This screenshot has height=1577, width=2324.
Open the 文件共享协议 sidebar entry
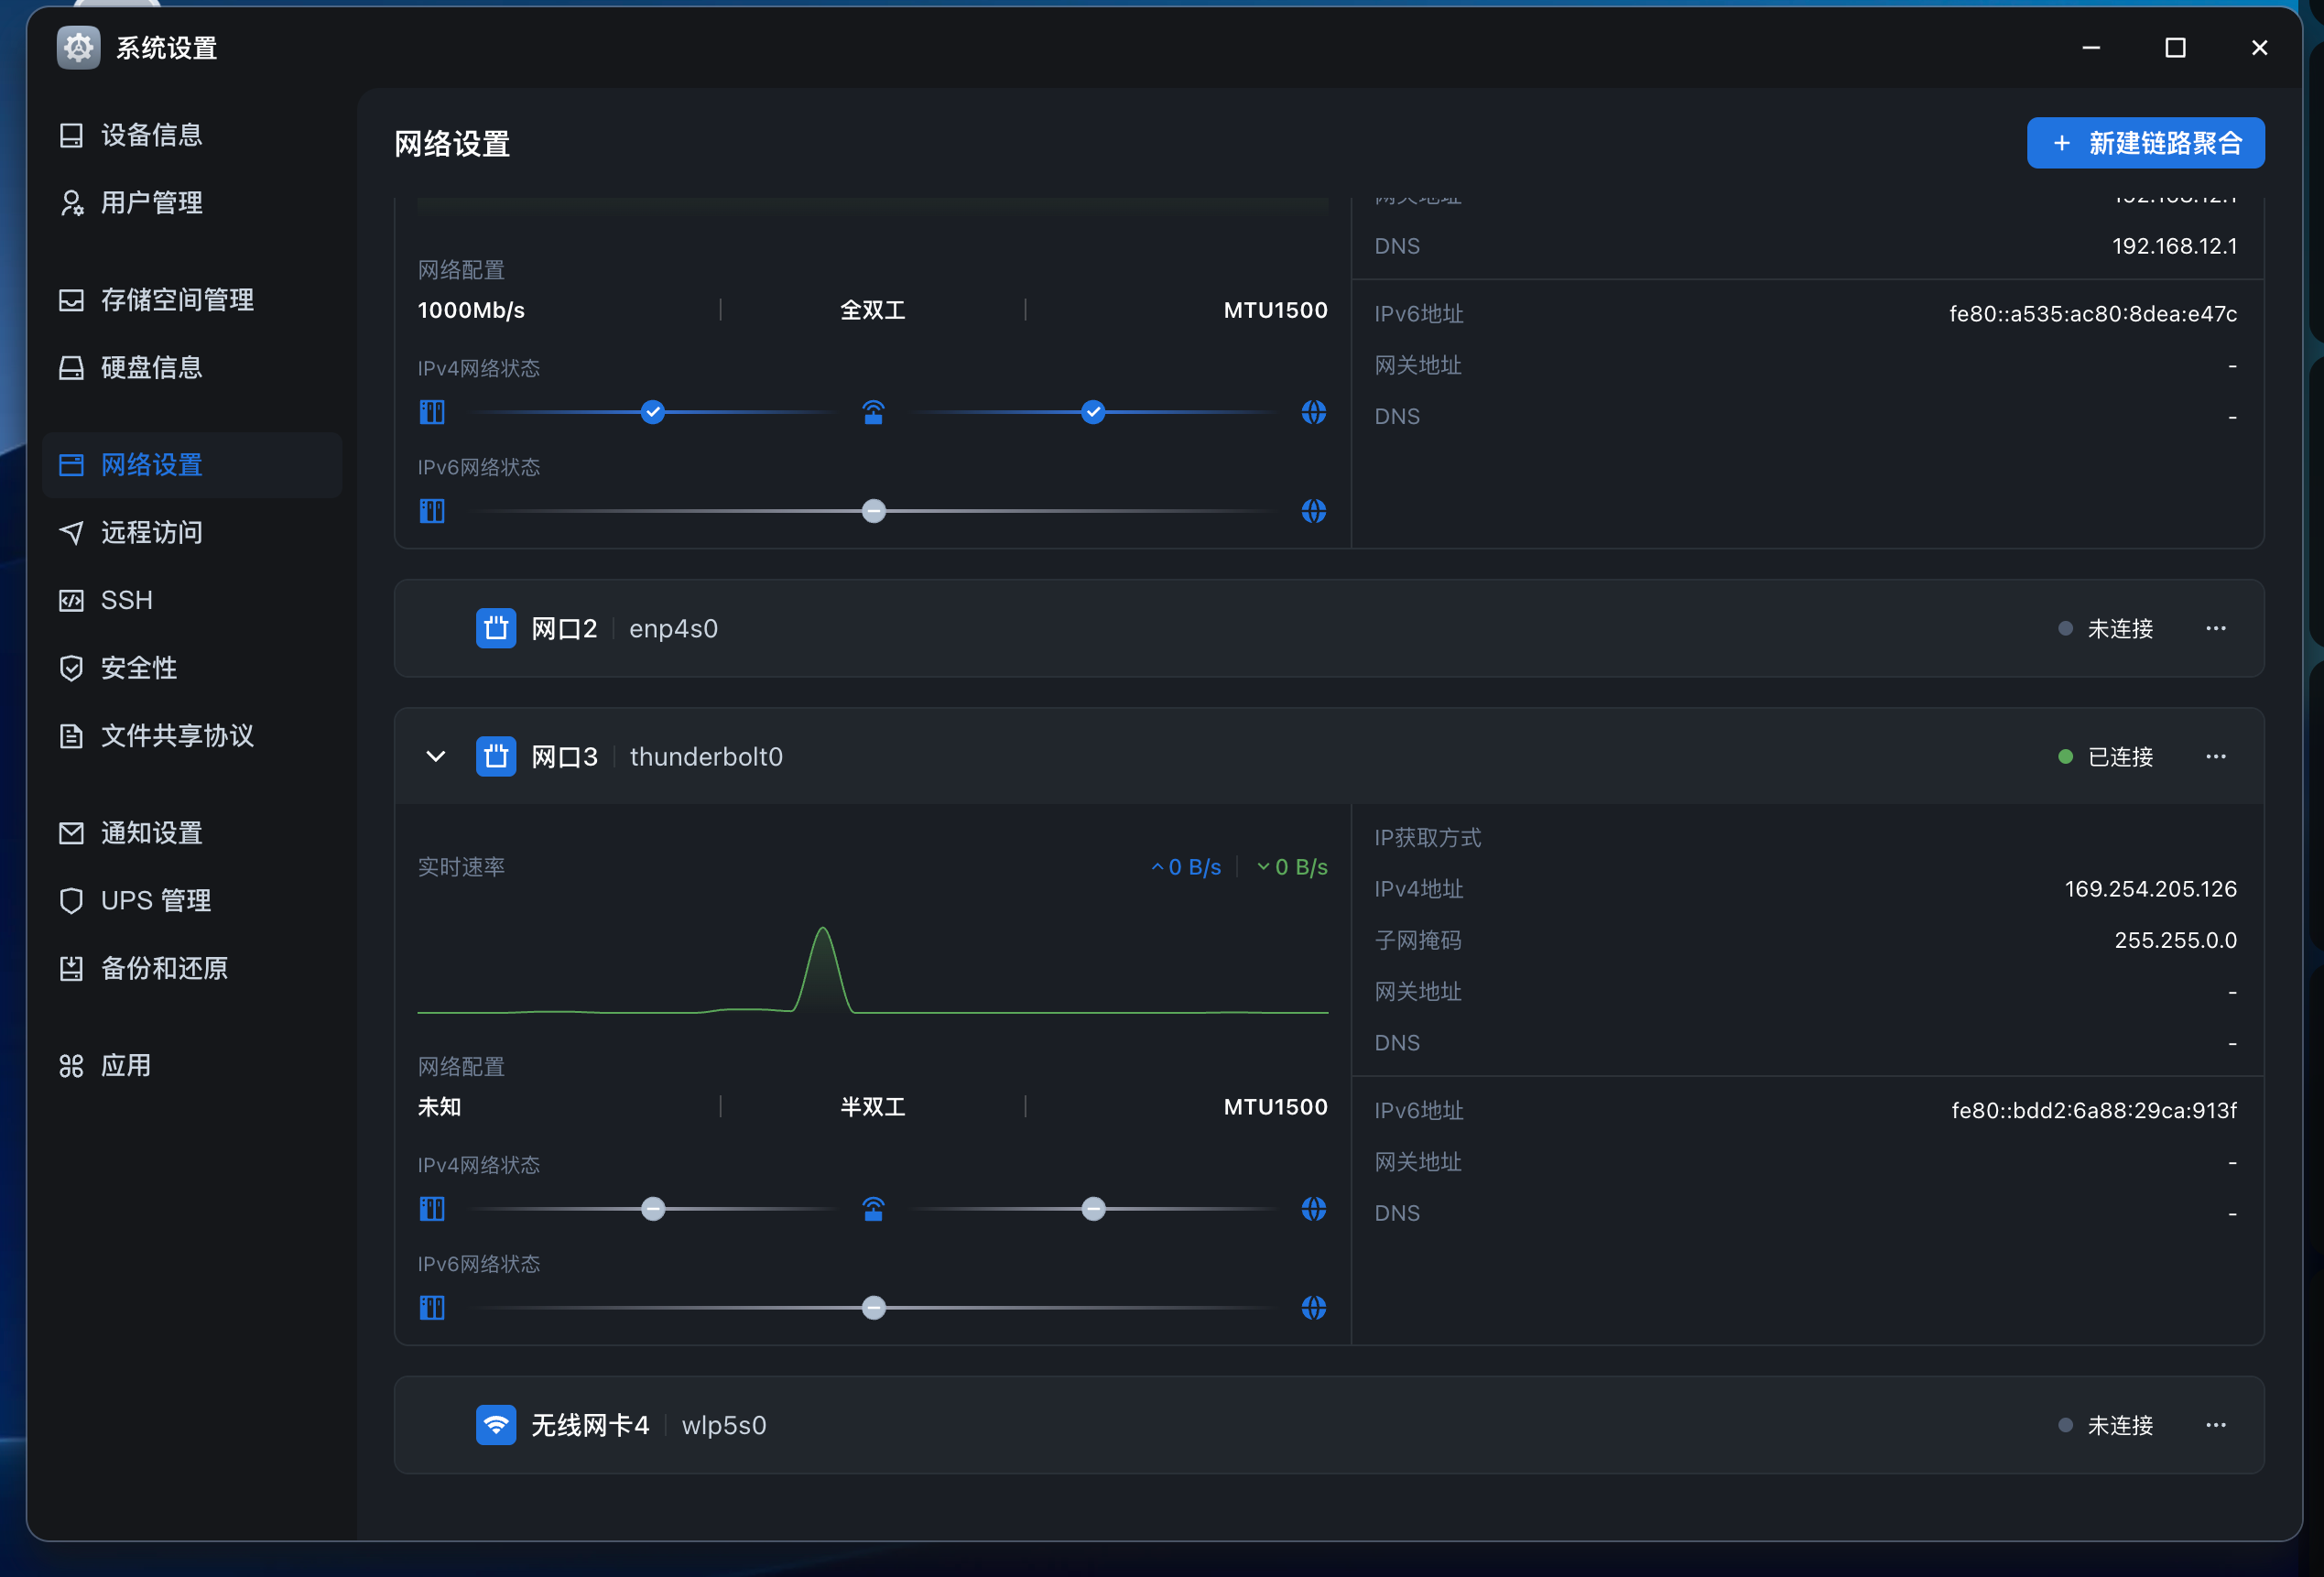pyautogui.click(x=177, y=736)
